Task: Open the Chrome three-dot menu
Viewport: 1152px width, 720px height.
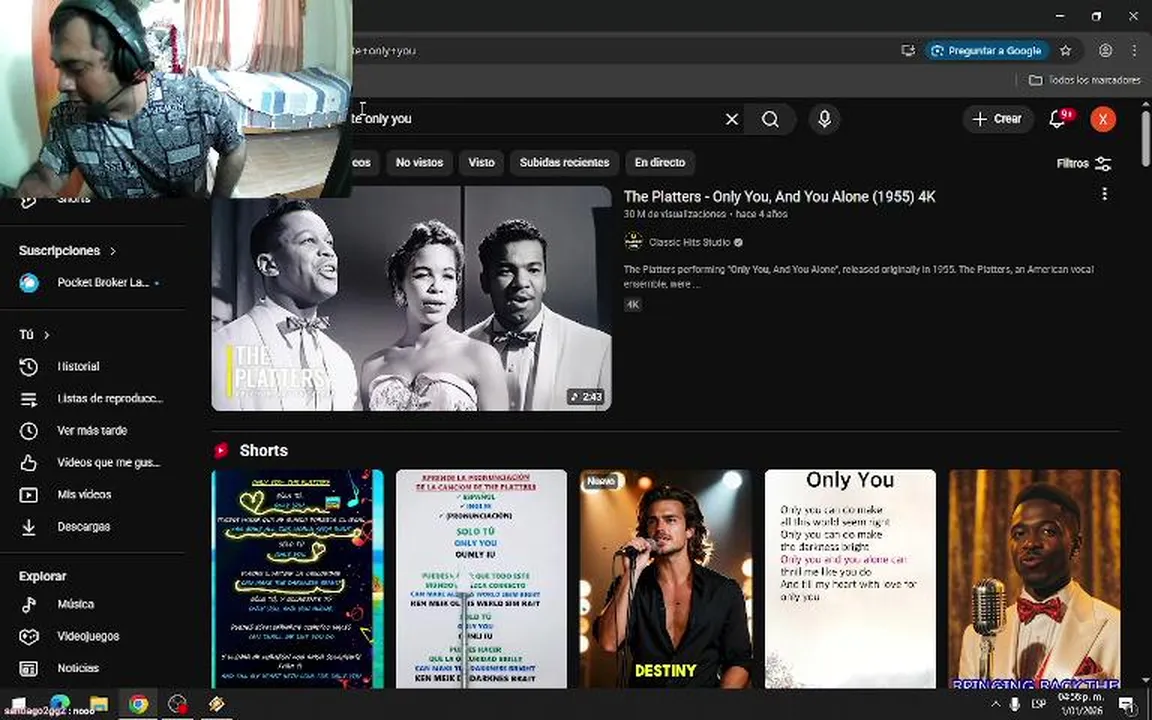Action: pos(1134,51)
